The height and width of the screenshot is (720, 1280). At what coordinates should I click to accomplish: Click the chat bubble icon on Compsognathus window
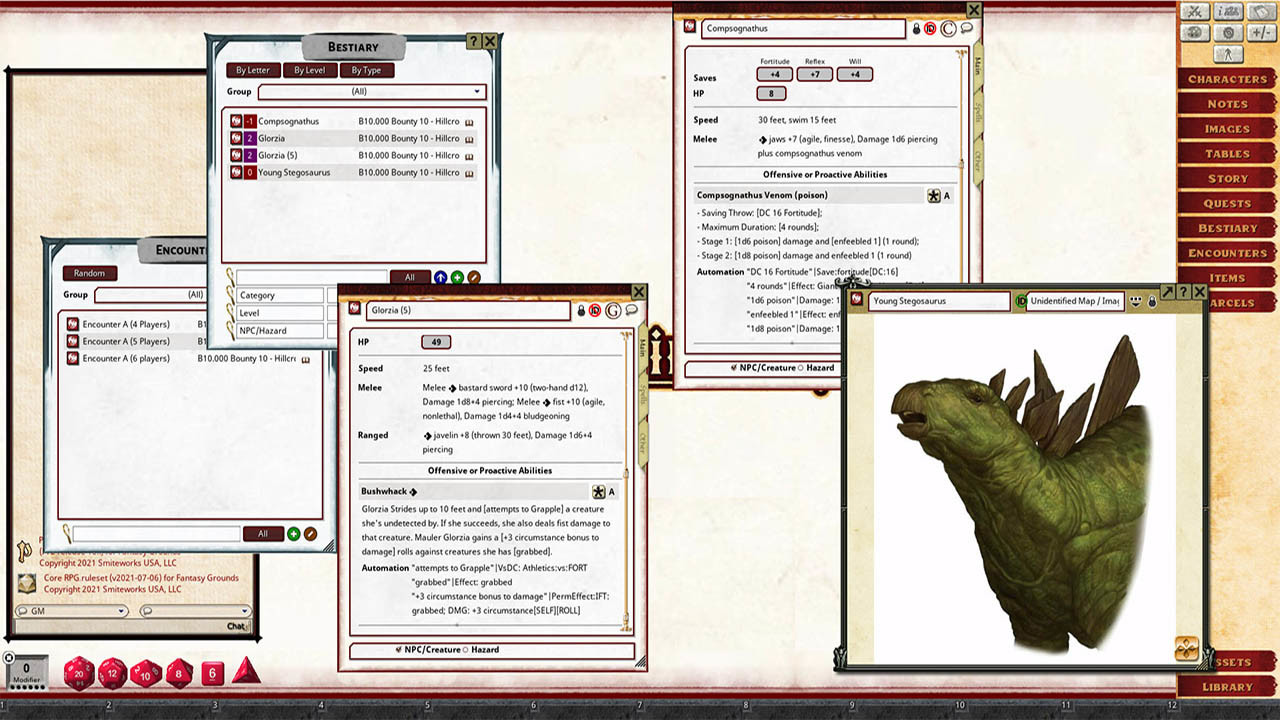click(966, 28)
